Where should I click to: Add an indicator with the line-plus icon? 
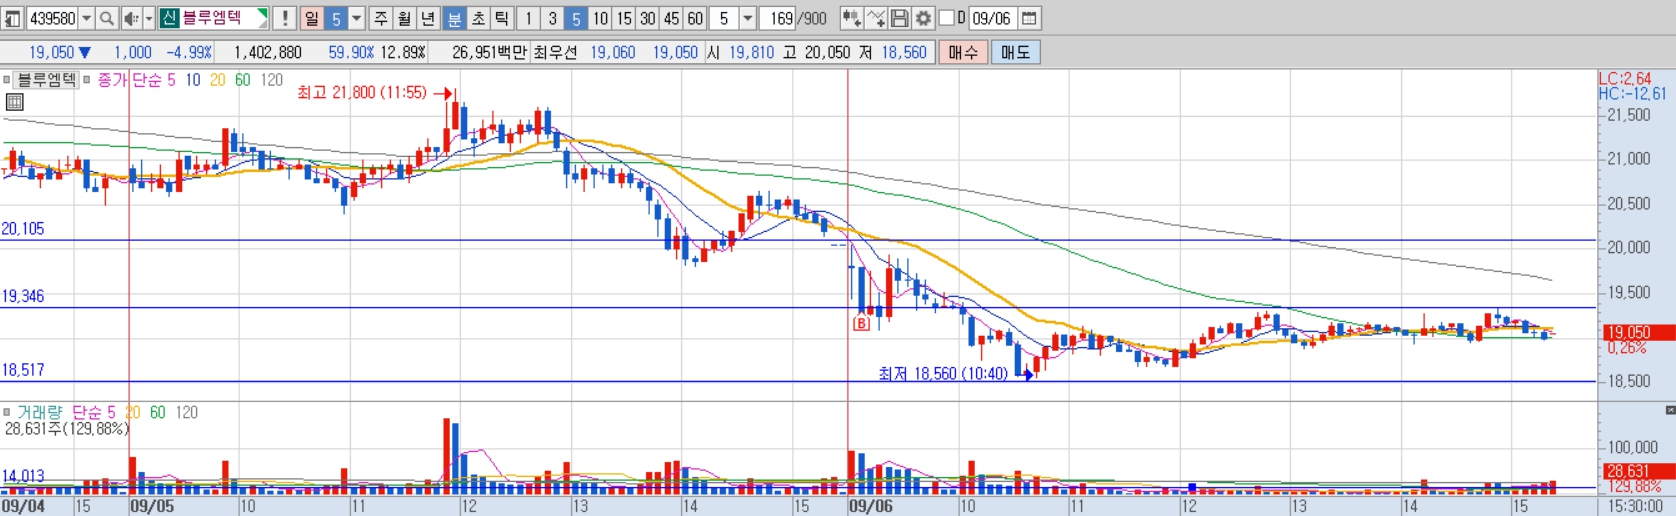875,18
